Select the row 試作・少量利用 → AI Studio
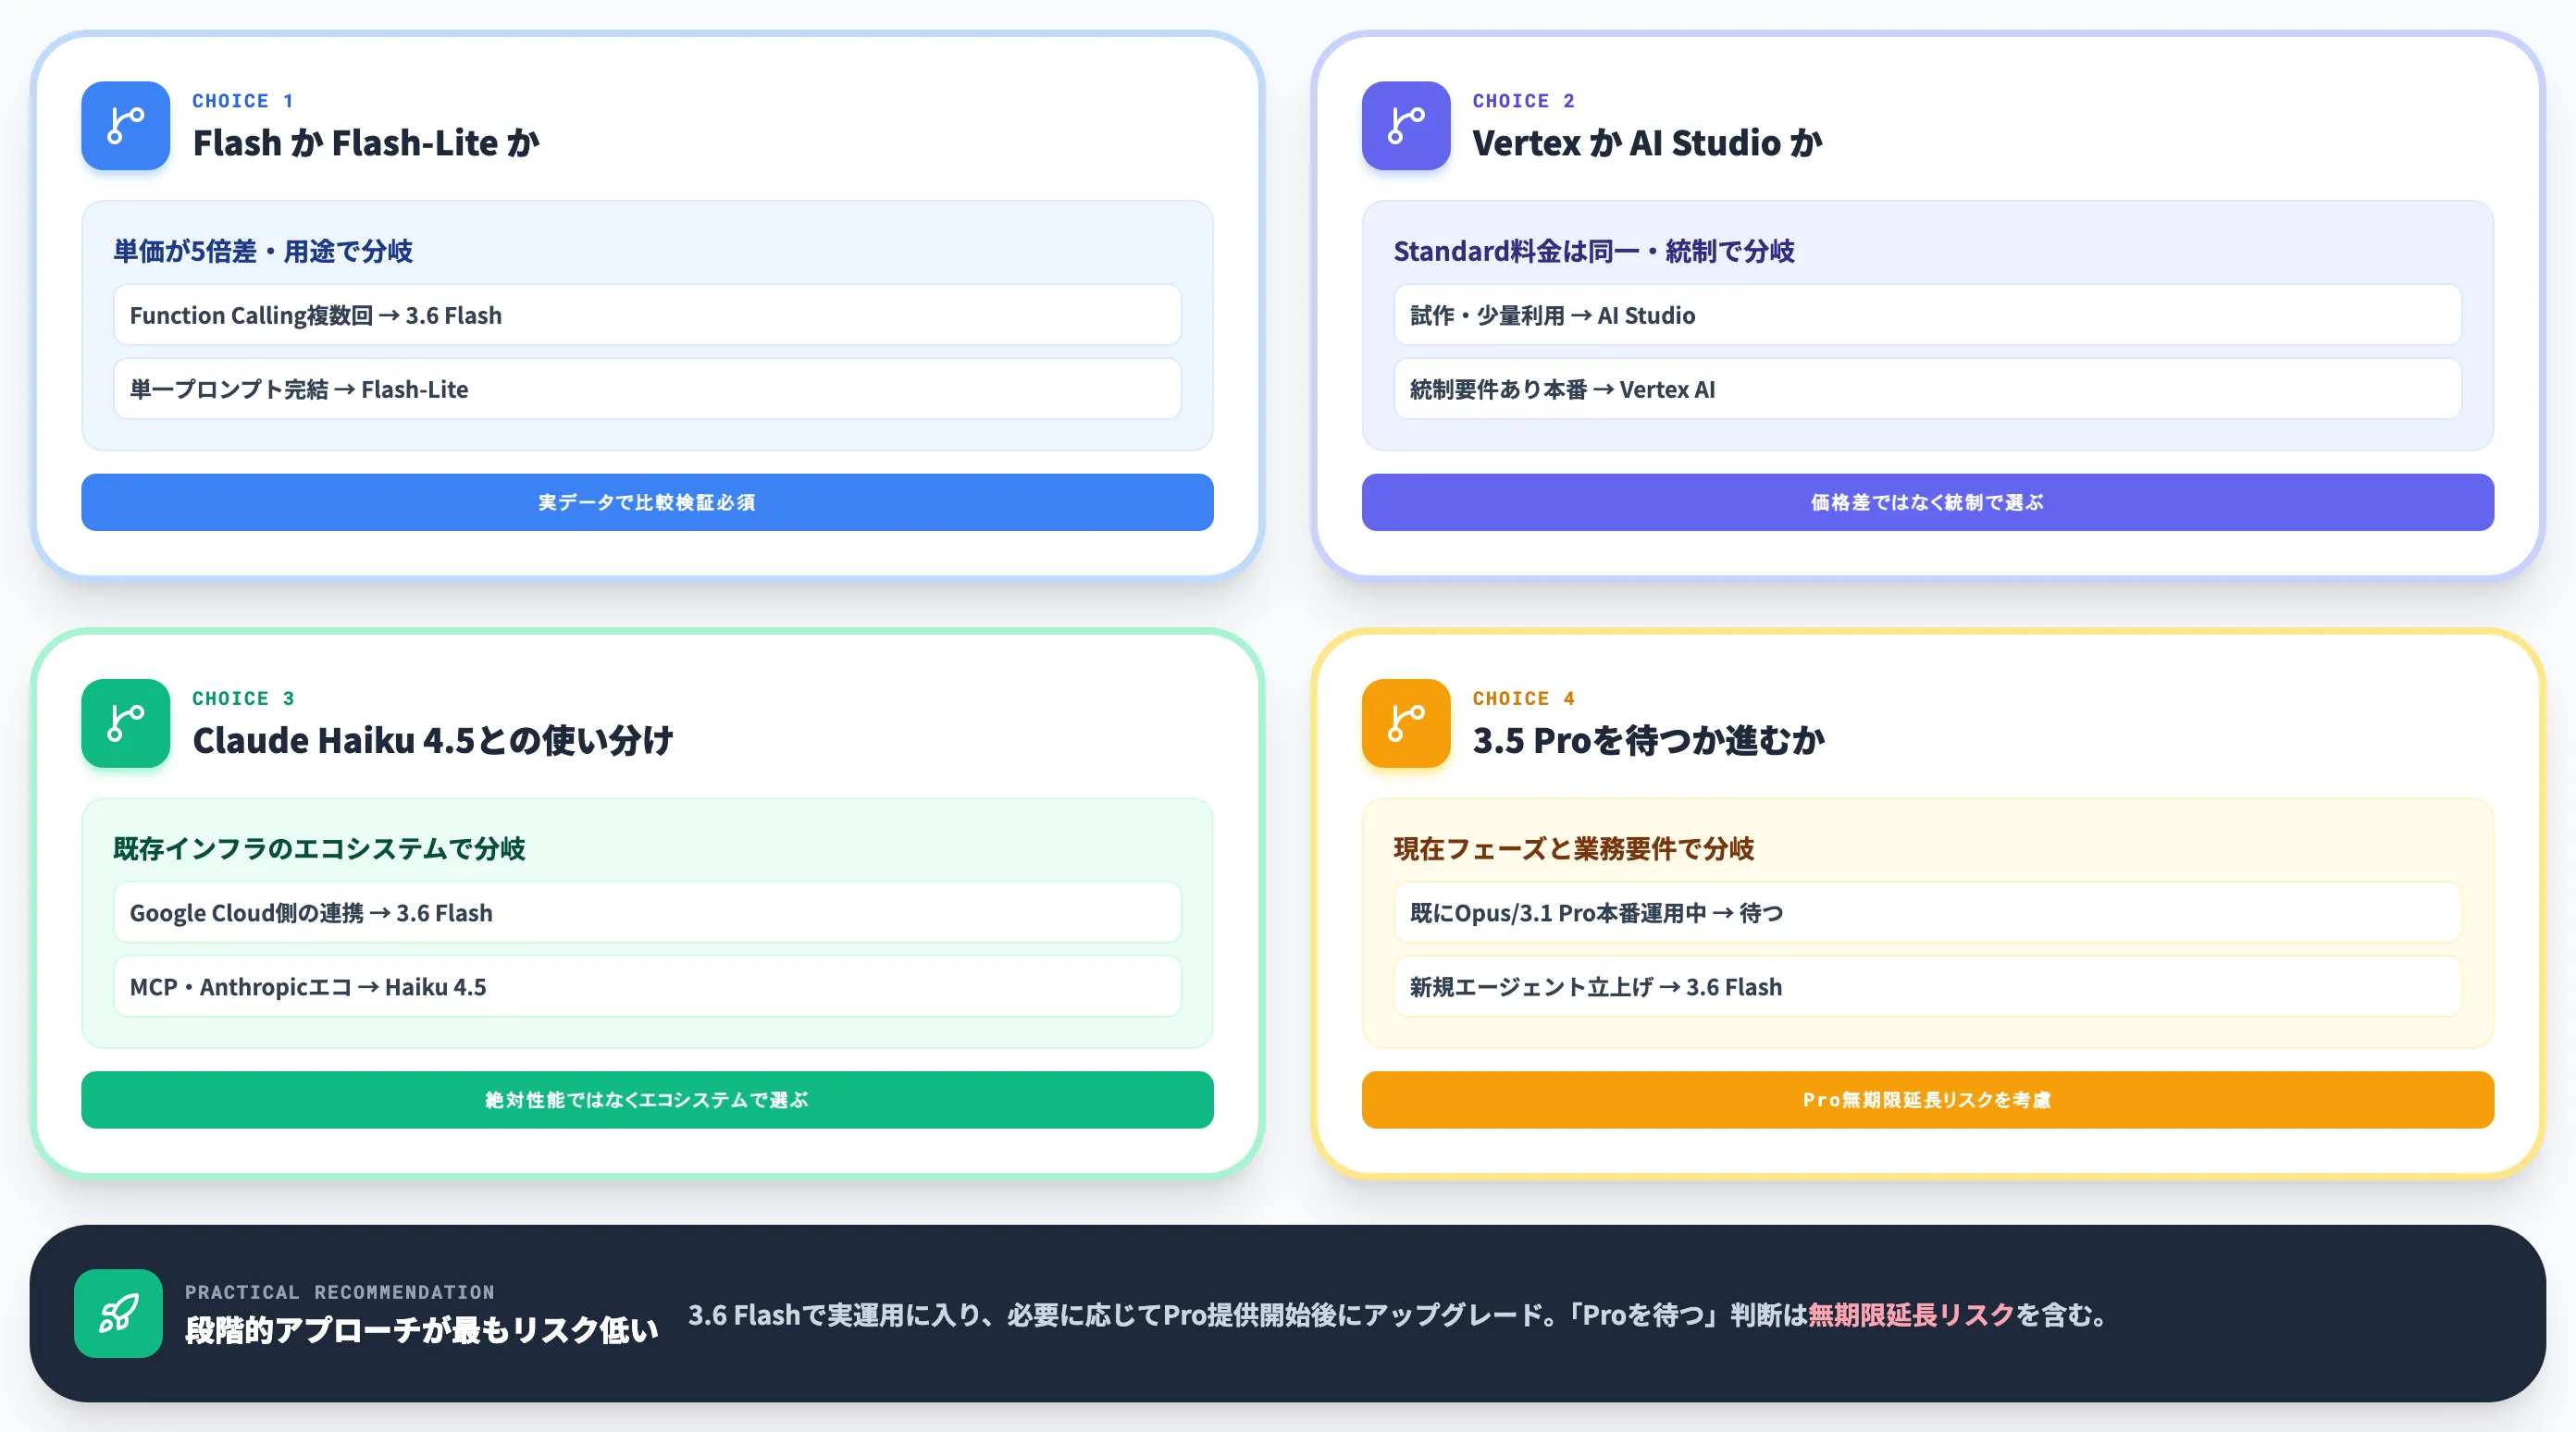2576x1432 pixels. 1927,315
